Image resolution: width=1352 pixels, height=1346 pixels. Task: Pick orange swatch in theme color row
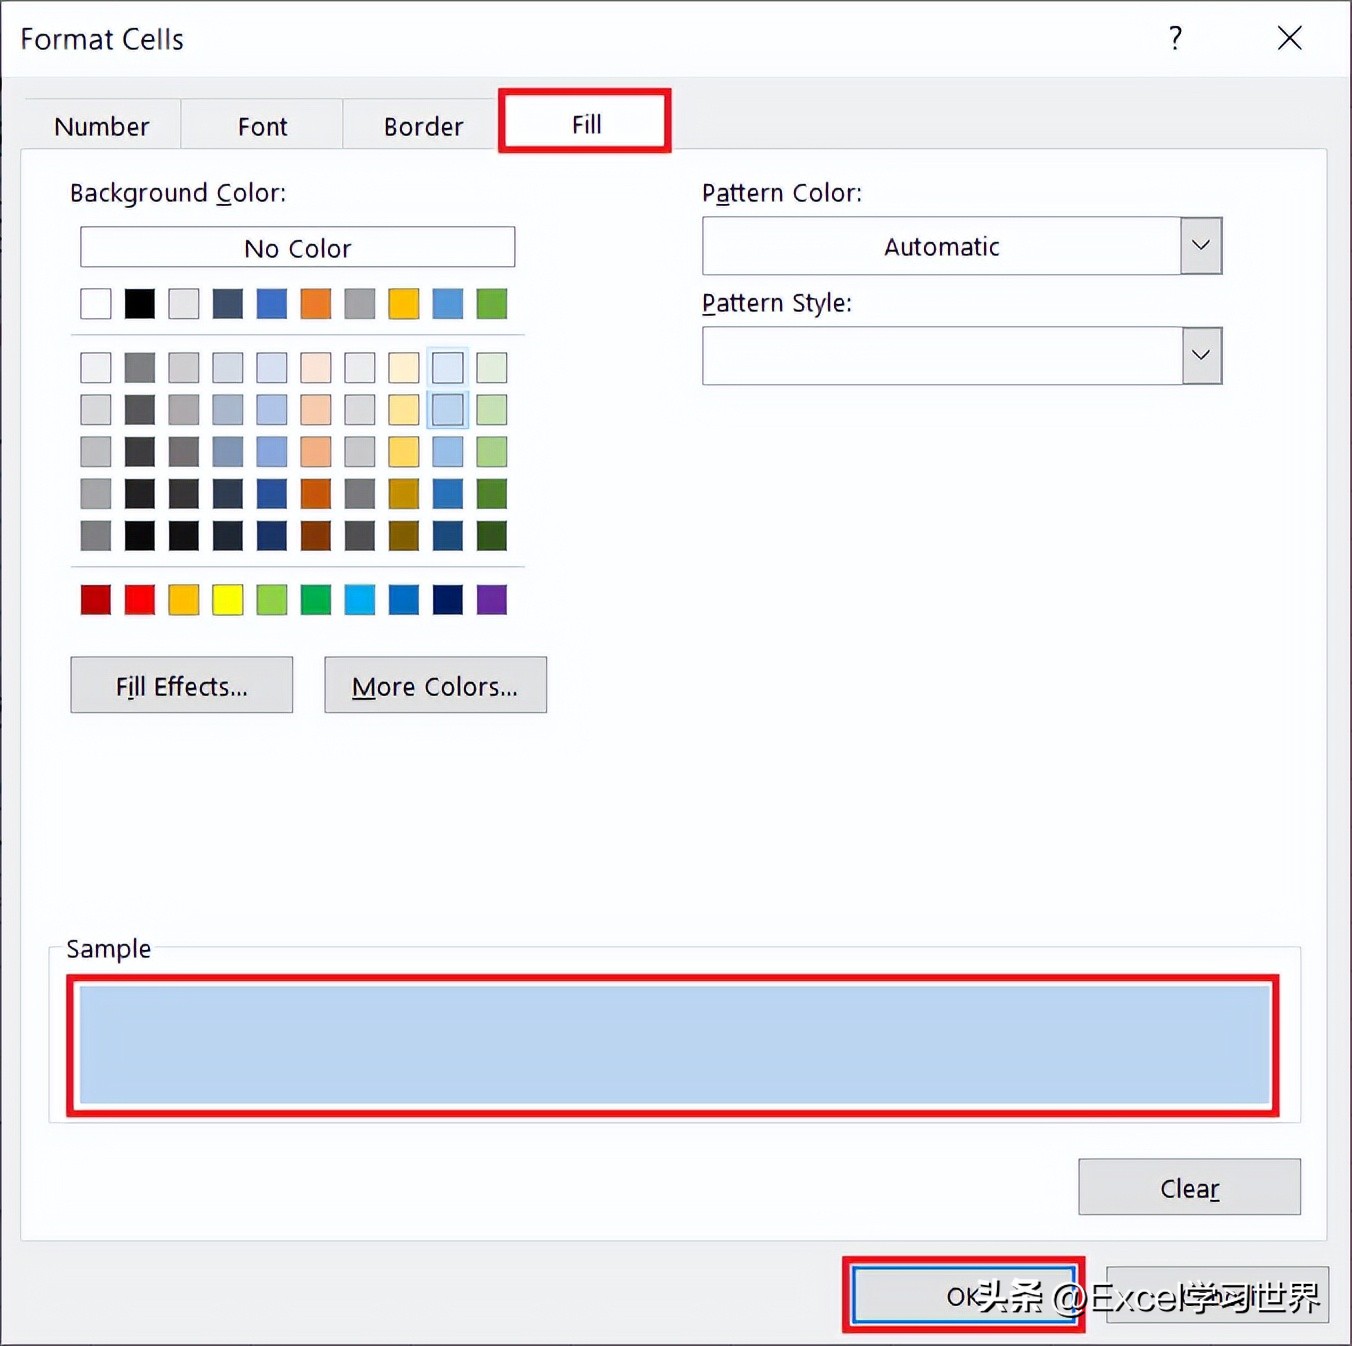pos(316,303)
